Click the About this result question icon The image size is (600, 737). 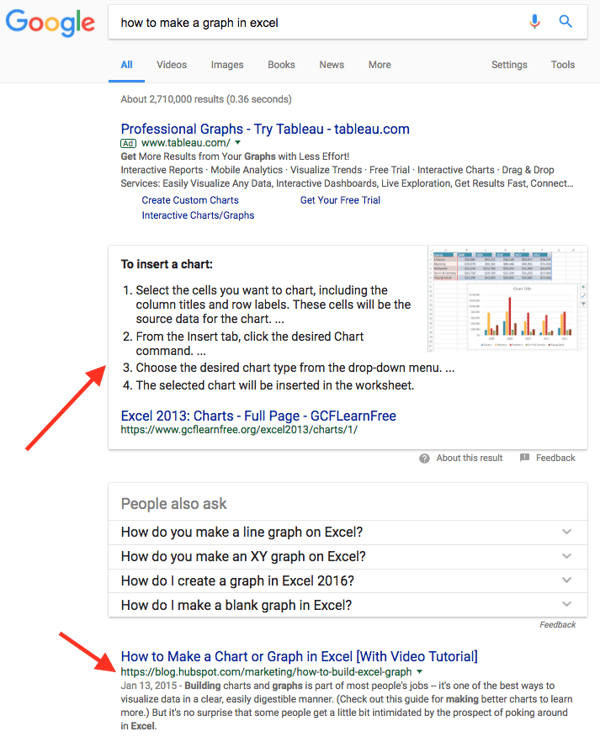tap(425, 458)
